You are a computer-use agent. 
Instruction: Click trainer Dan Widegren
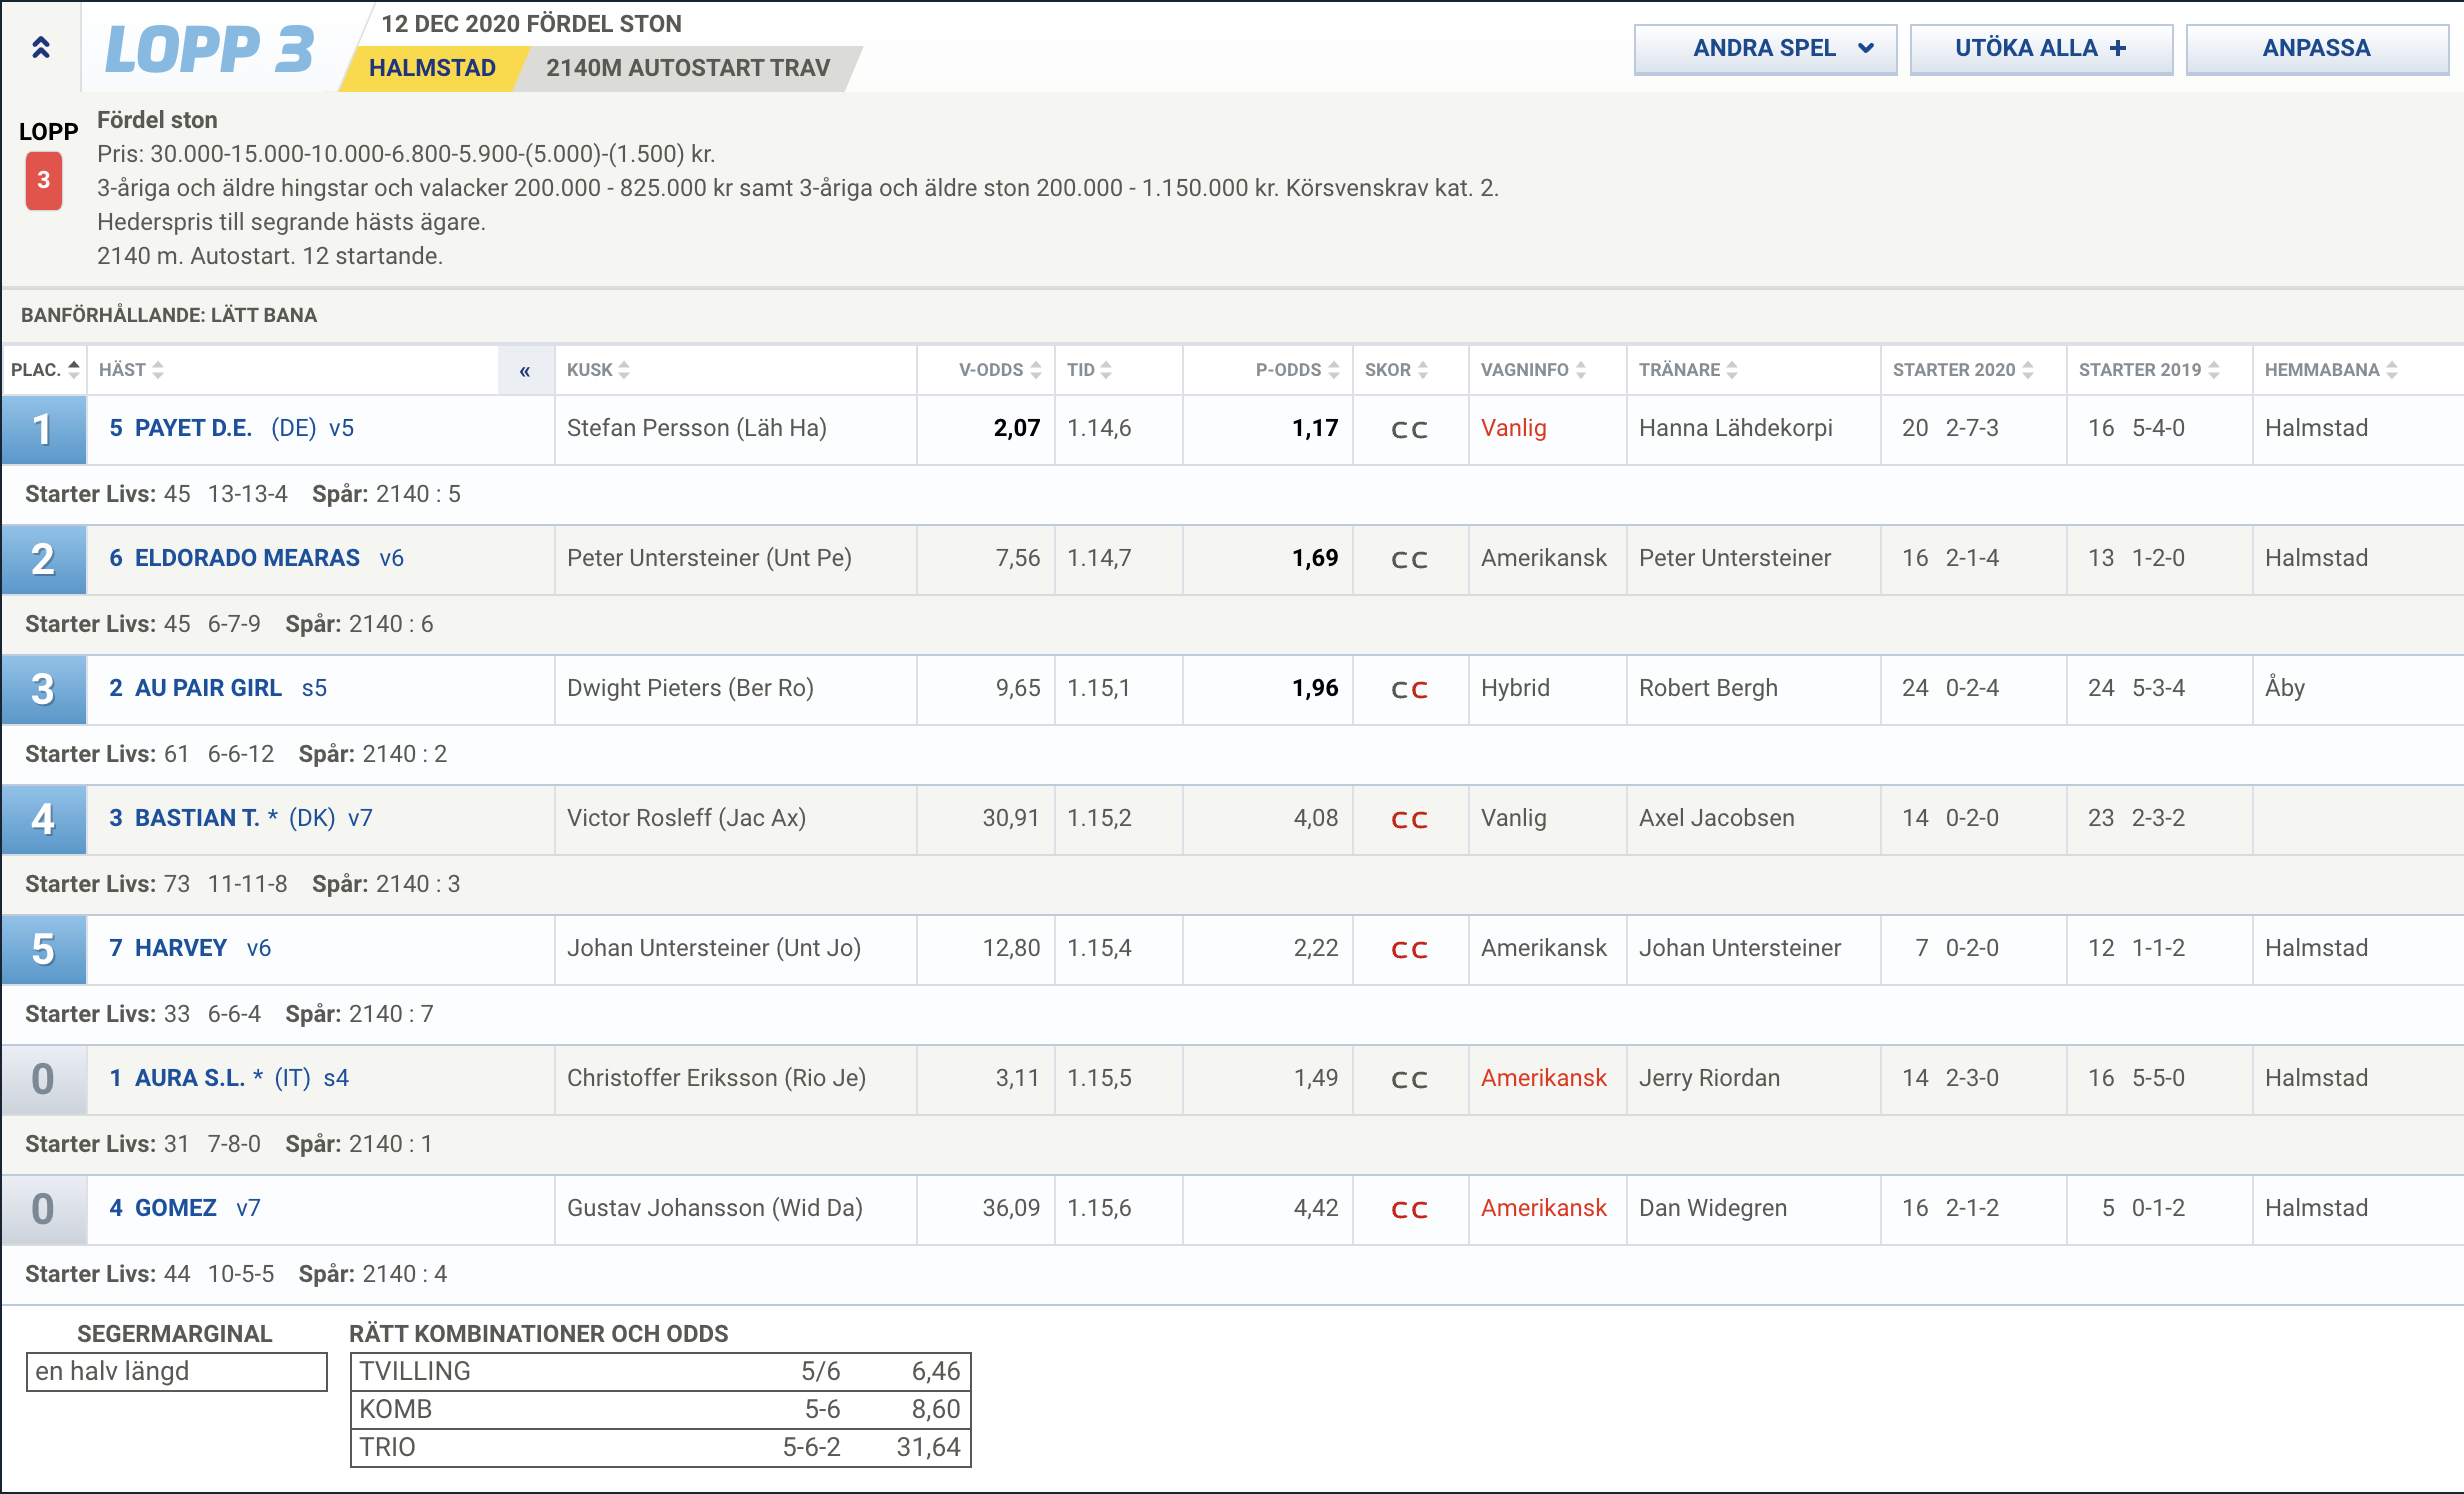(1712, 1208)
